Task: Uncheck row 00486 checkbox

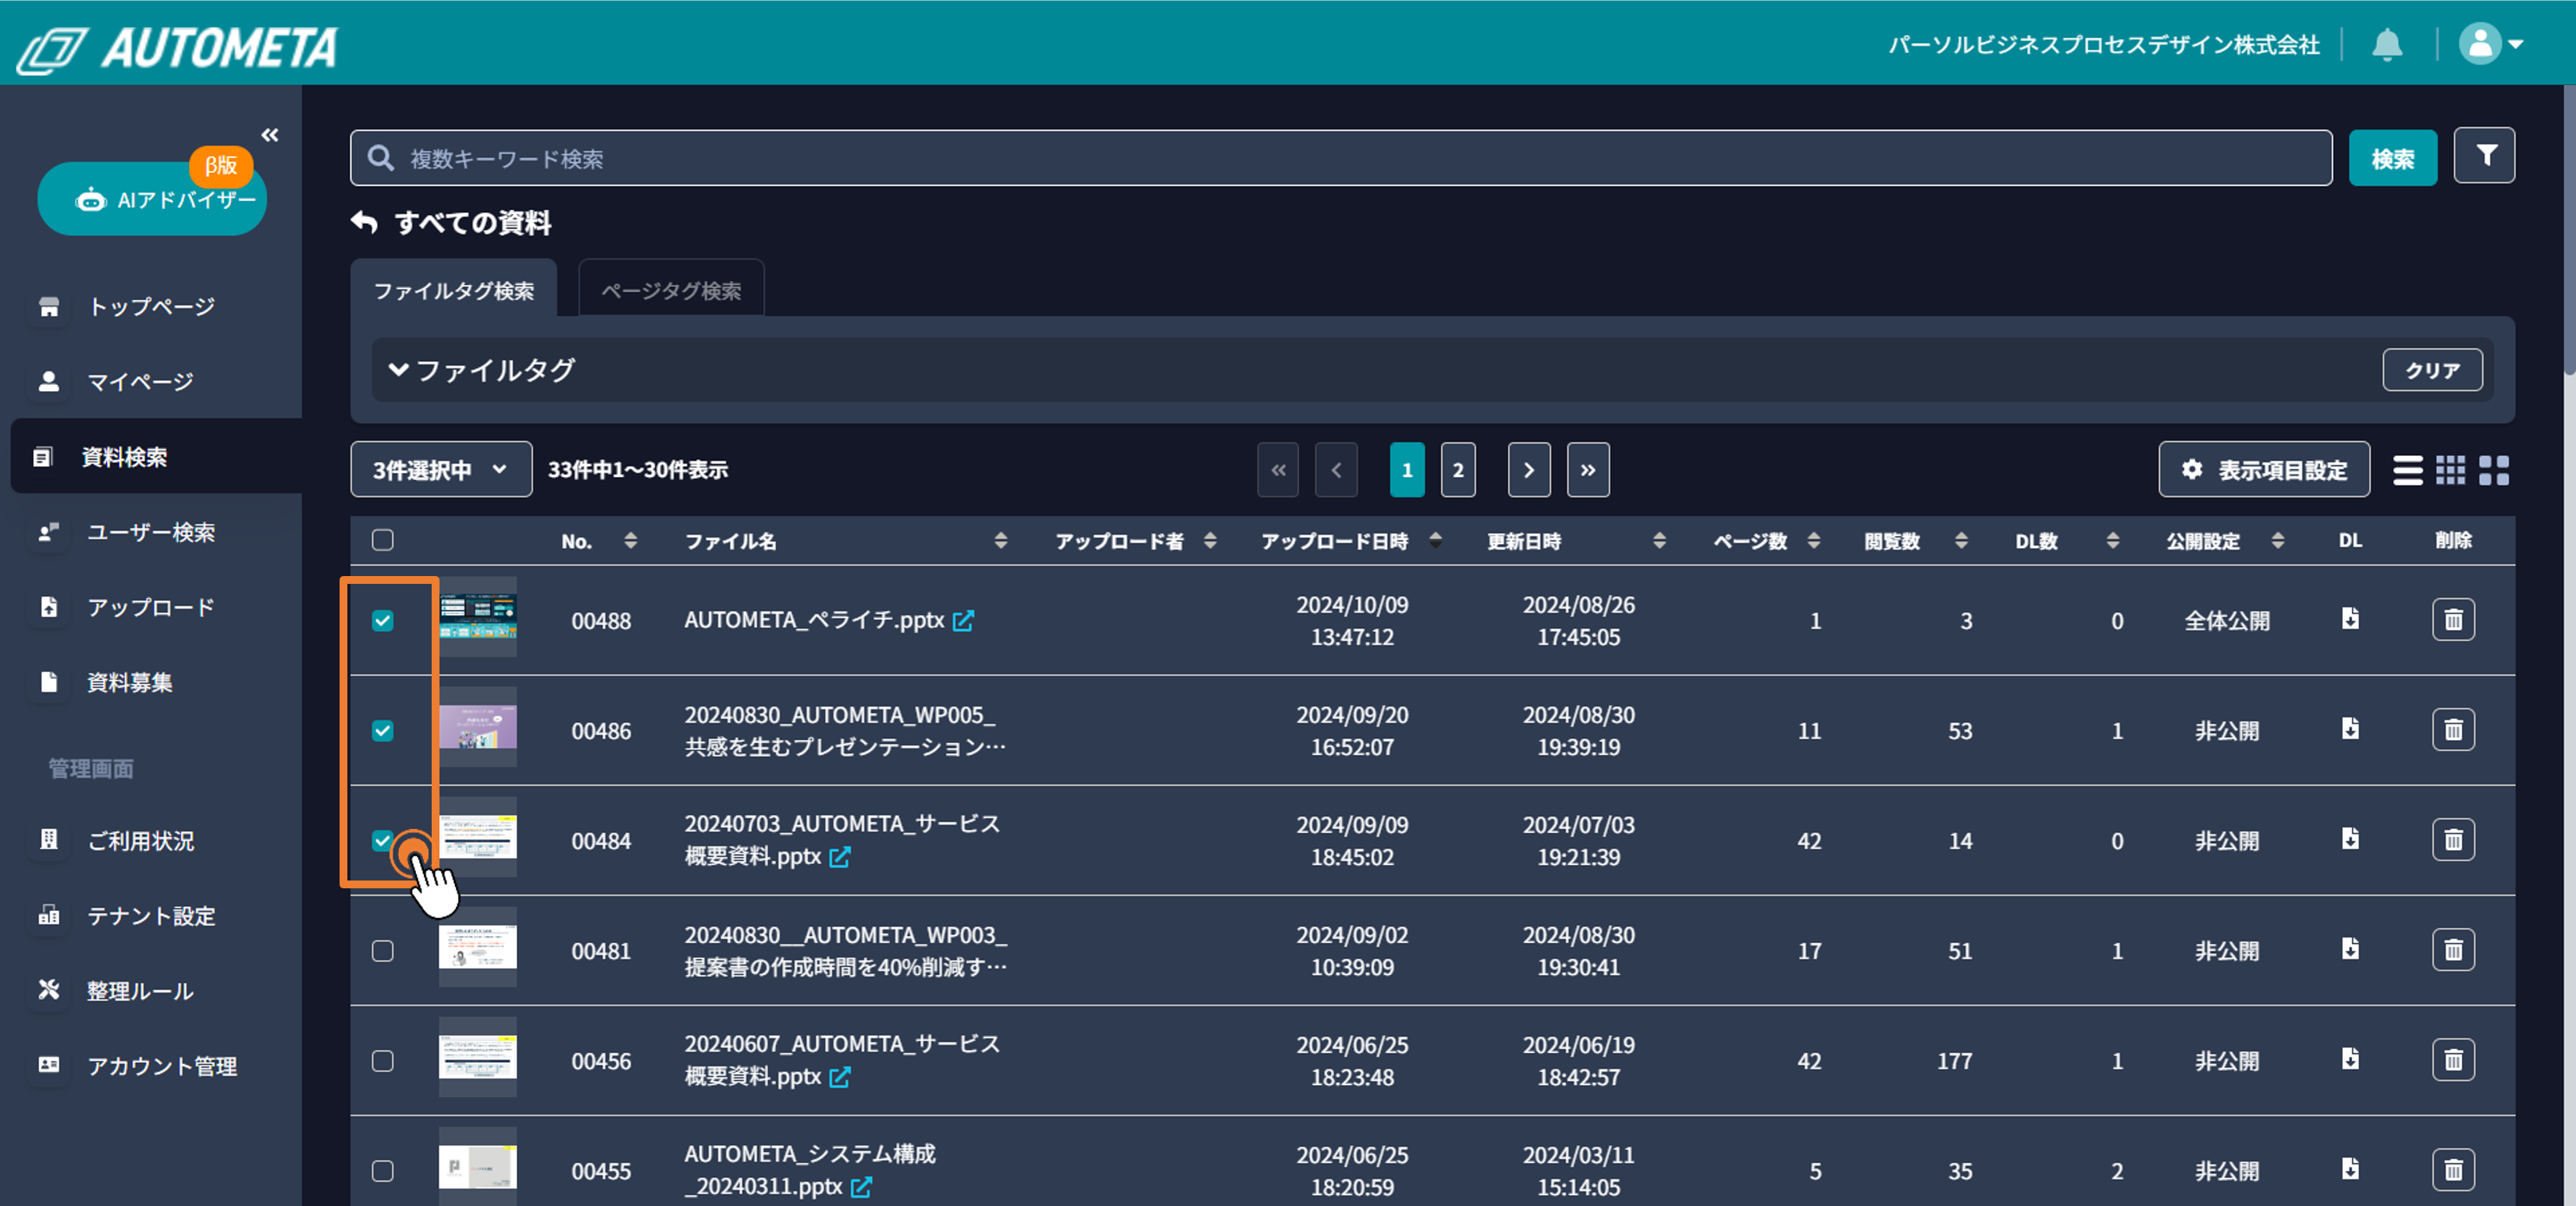Action: point(383,730)
